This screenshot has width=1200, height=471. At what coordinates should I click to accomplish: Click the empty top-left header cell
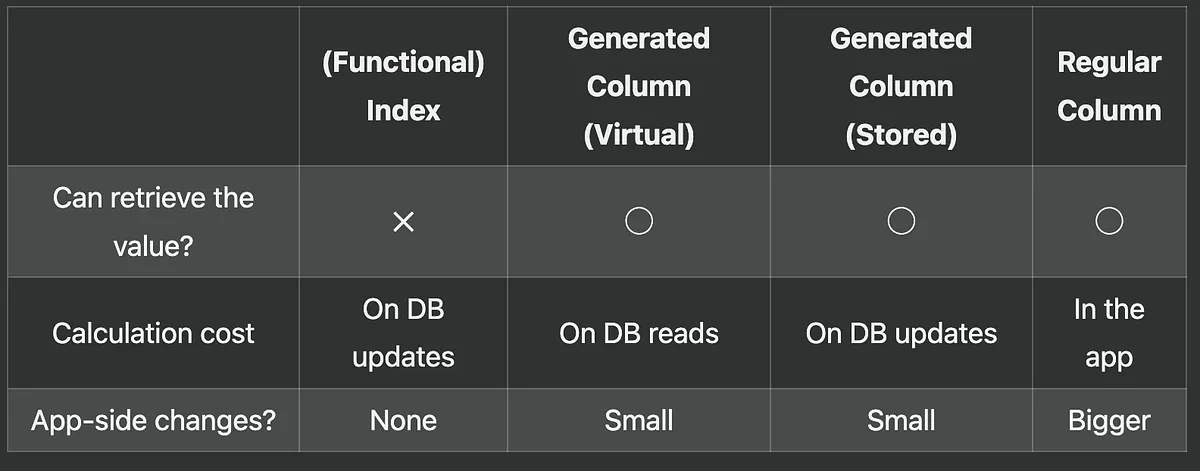pyautogui.click(x=153, y=87)
